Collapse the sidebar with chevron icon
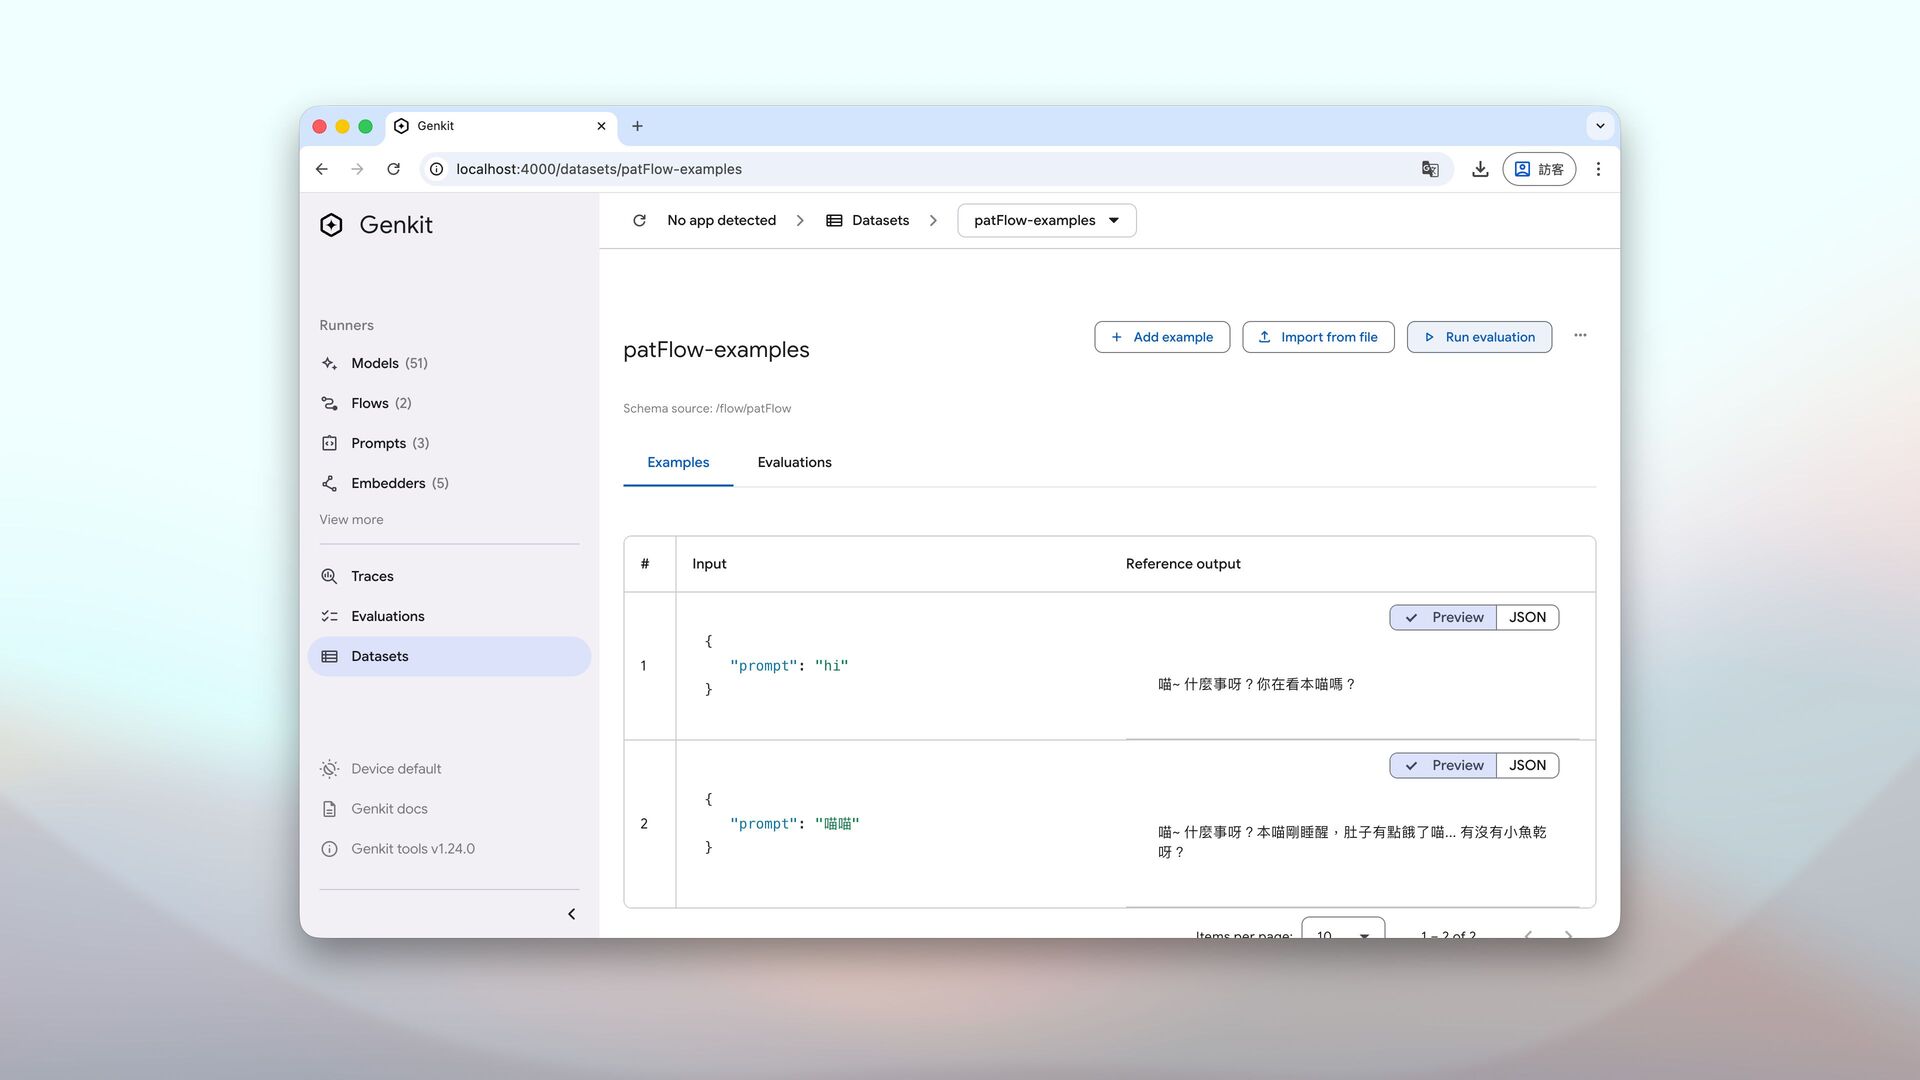 pyautogui.click(x=571, y=914)
